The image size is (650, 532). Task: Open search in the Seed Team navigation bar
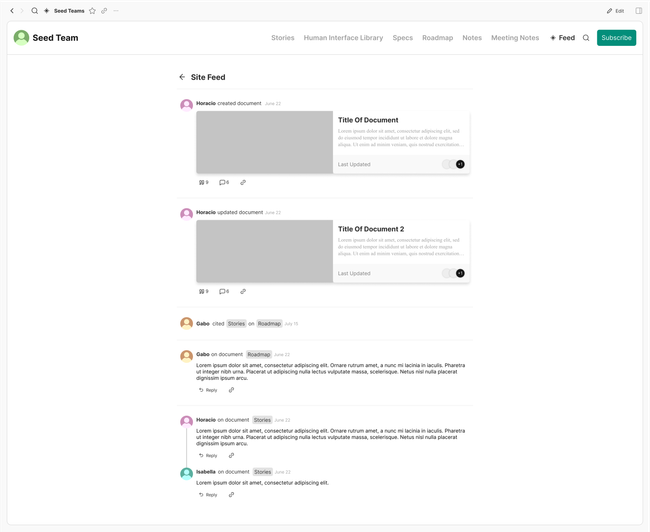coord(586,38)
